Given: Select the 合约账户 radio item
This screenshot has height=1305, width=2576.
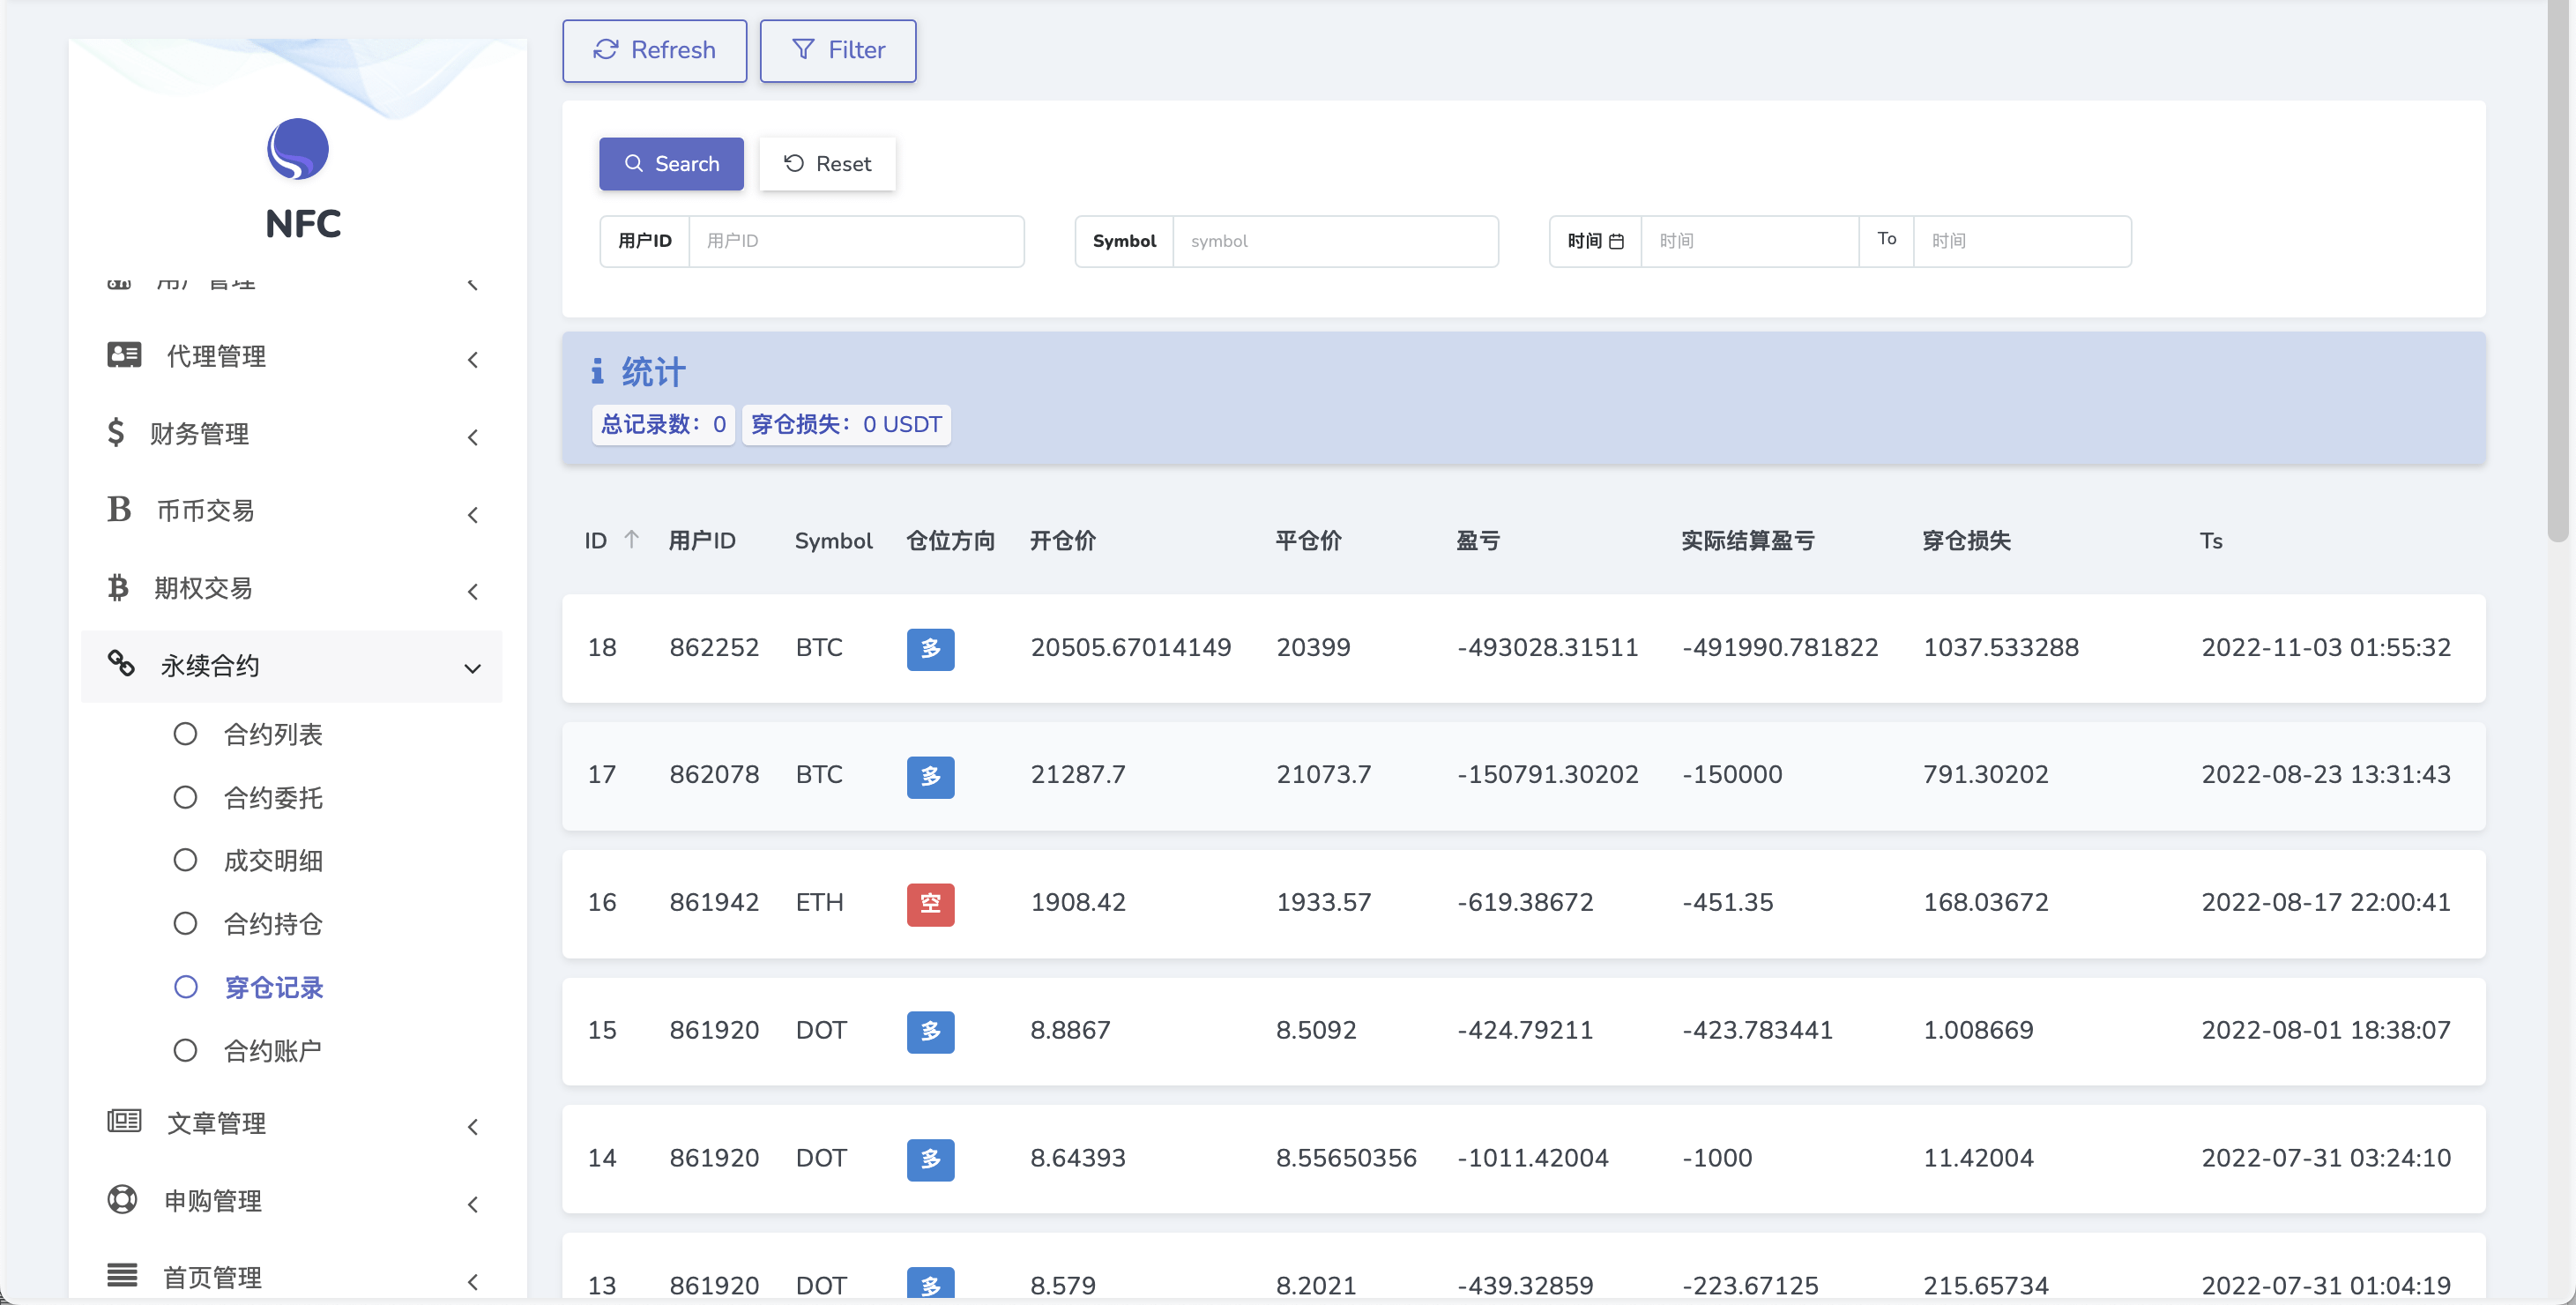Looking at the screenshot, I should click(185, 1050).
